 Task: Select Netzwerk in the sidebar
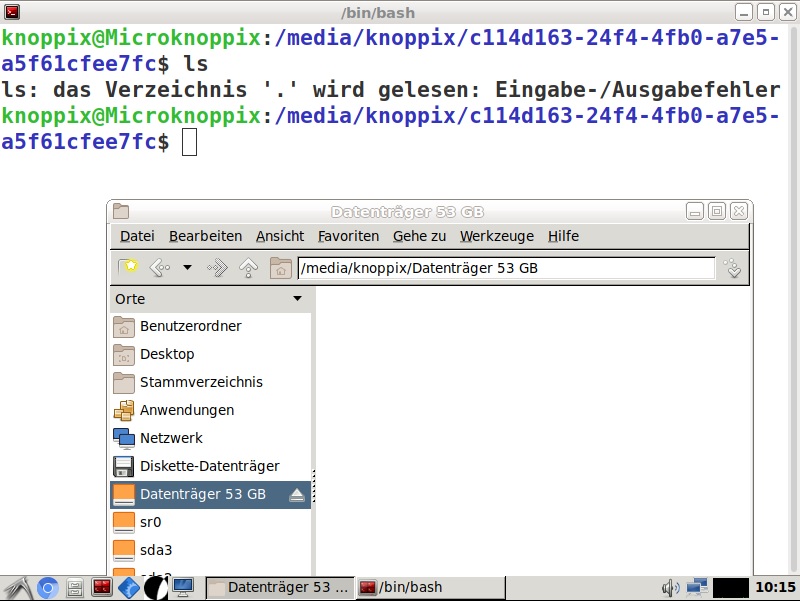pyautogui.click(x=171, y=438)
